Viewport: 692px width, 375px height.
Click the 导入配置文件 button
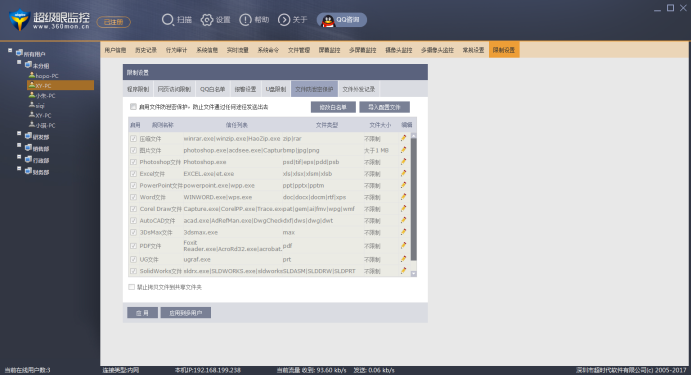tap(384, 107)
